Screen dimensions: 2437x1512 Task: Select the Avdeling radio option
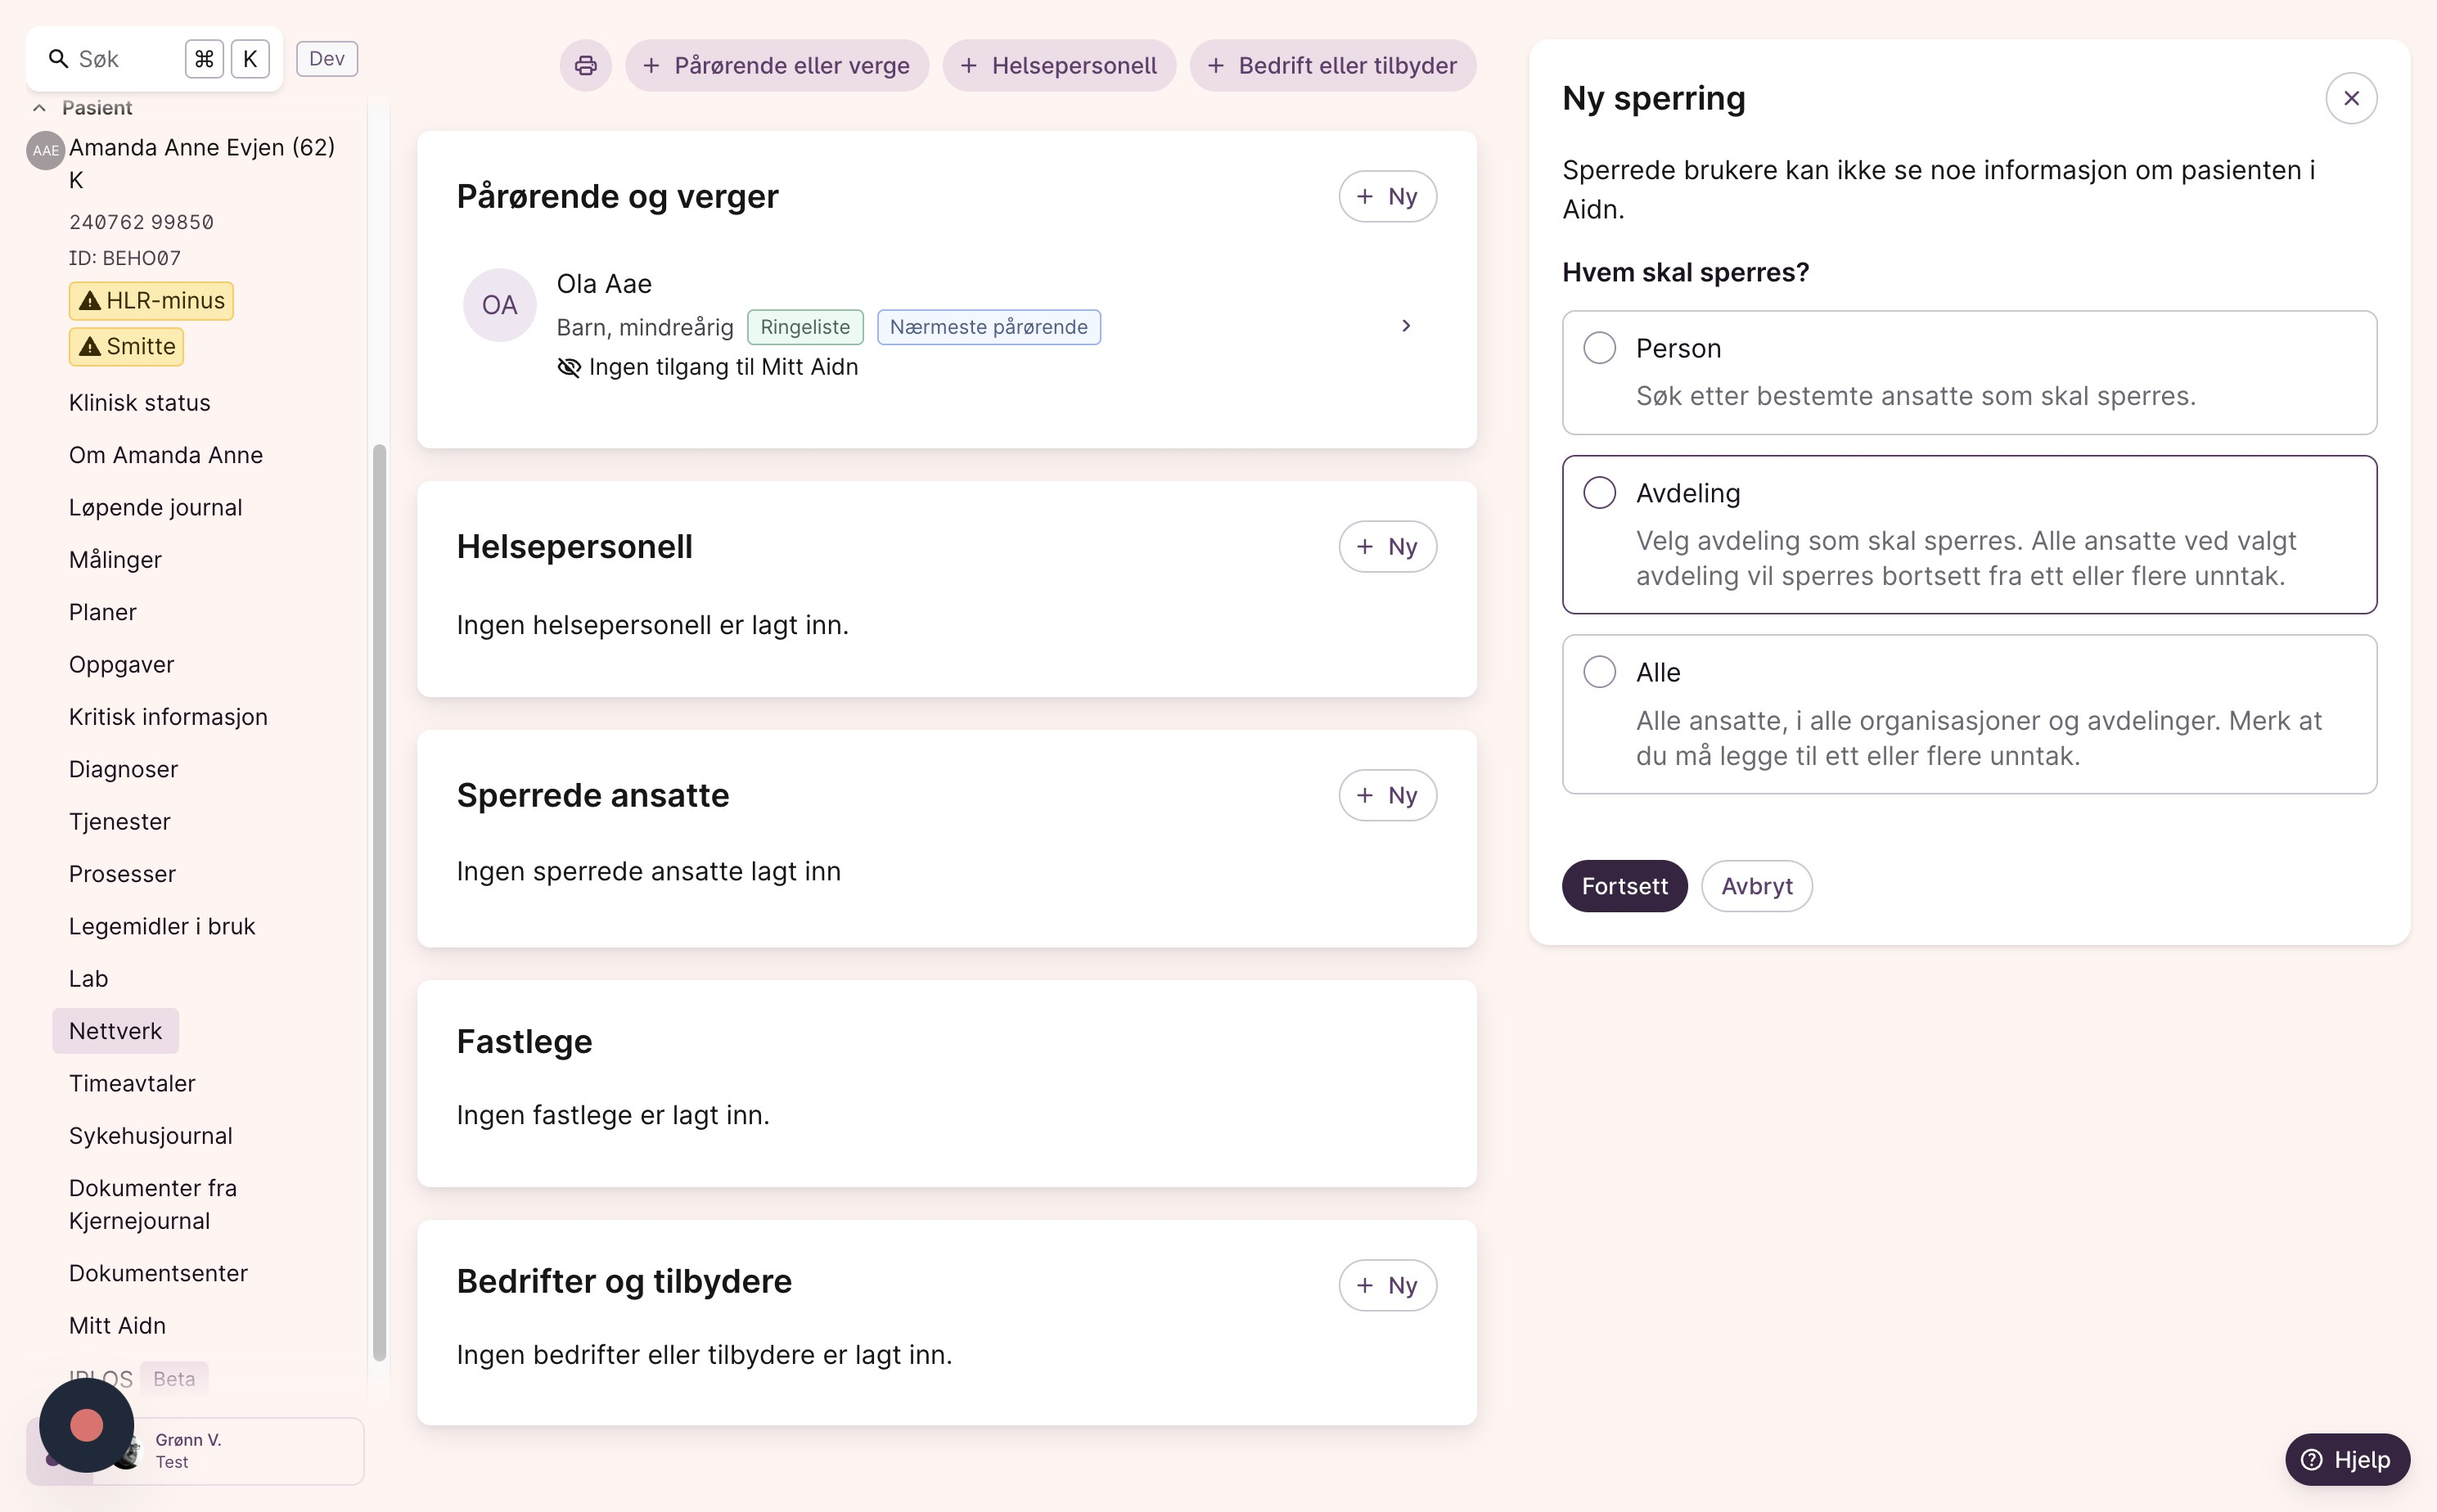coord(1599,493)
